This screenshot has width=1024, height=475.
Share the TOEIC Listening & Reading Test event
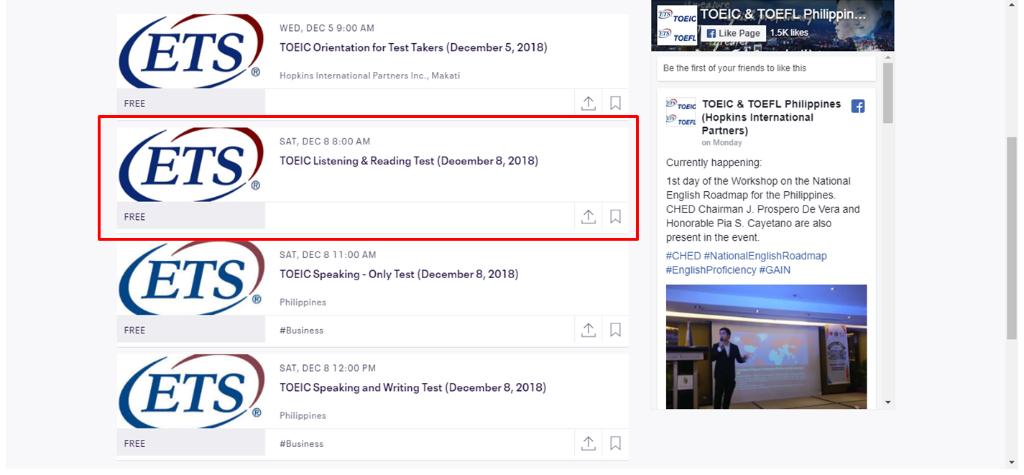point(588,216)
